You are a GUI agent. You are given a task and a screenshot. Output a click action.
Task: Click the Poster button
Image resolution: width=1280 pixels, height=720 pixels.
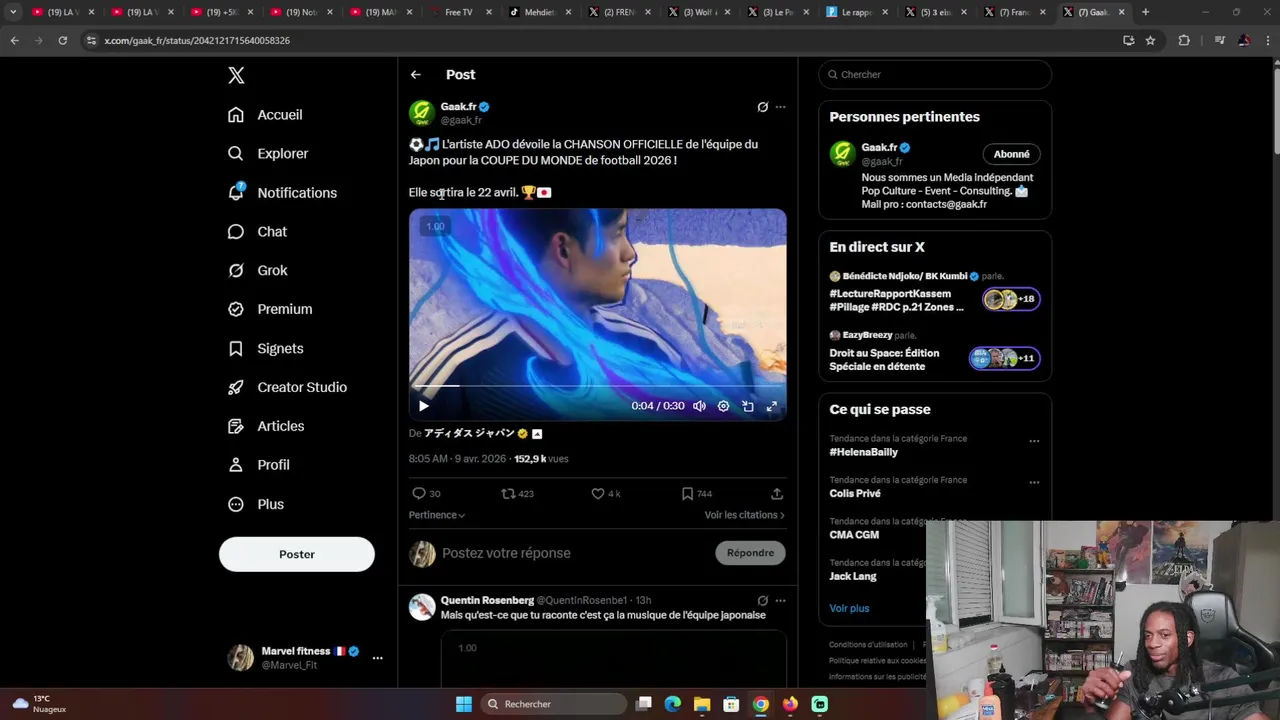pos(297,554)
